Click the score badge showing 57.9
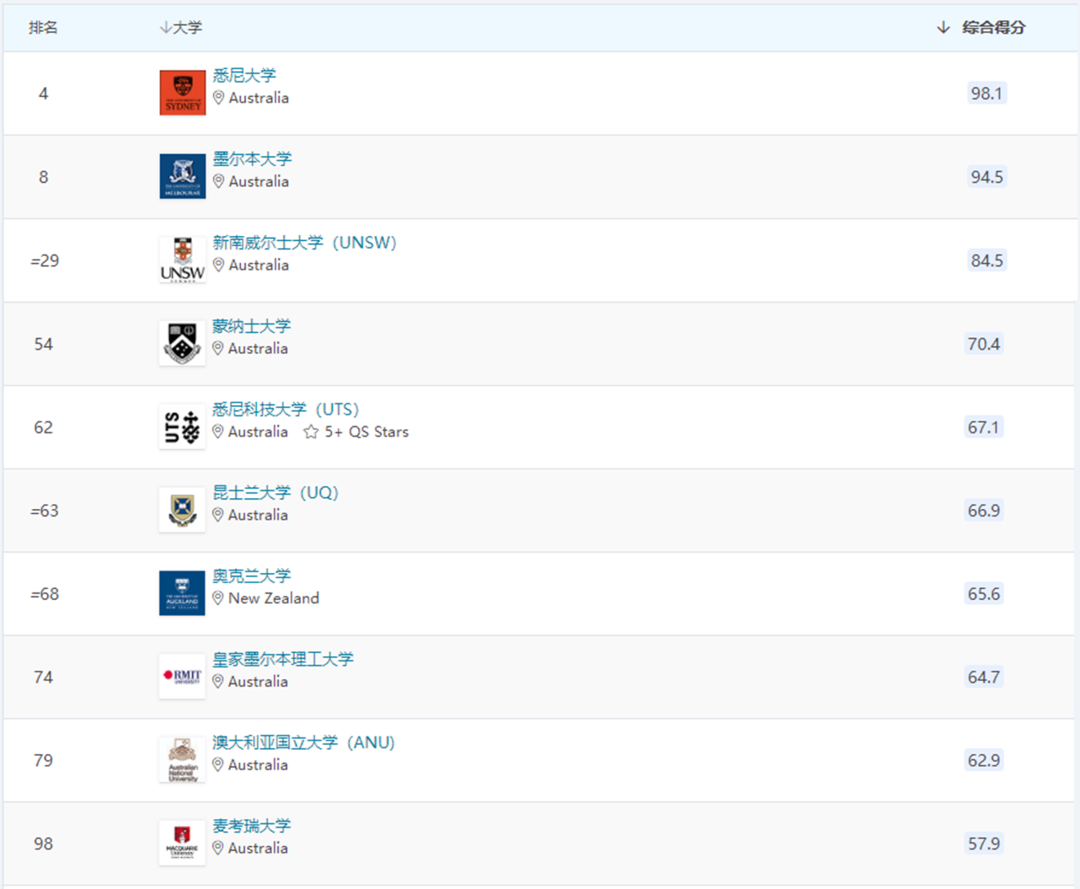 pyautogui.click(x=986, y=844)
